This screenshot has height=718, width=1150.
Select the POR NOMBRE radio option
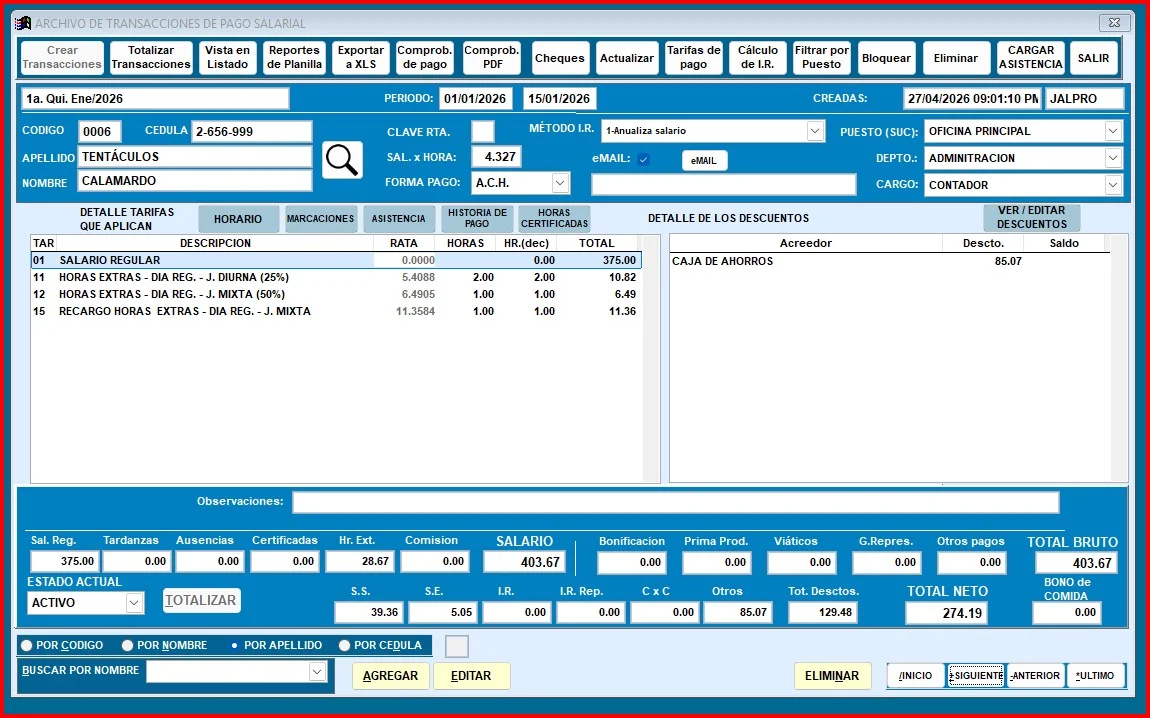coord(128,645)
